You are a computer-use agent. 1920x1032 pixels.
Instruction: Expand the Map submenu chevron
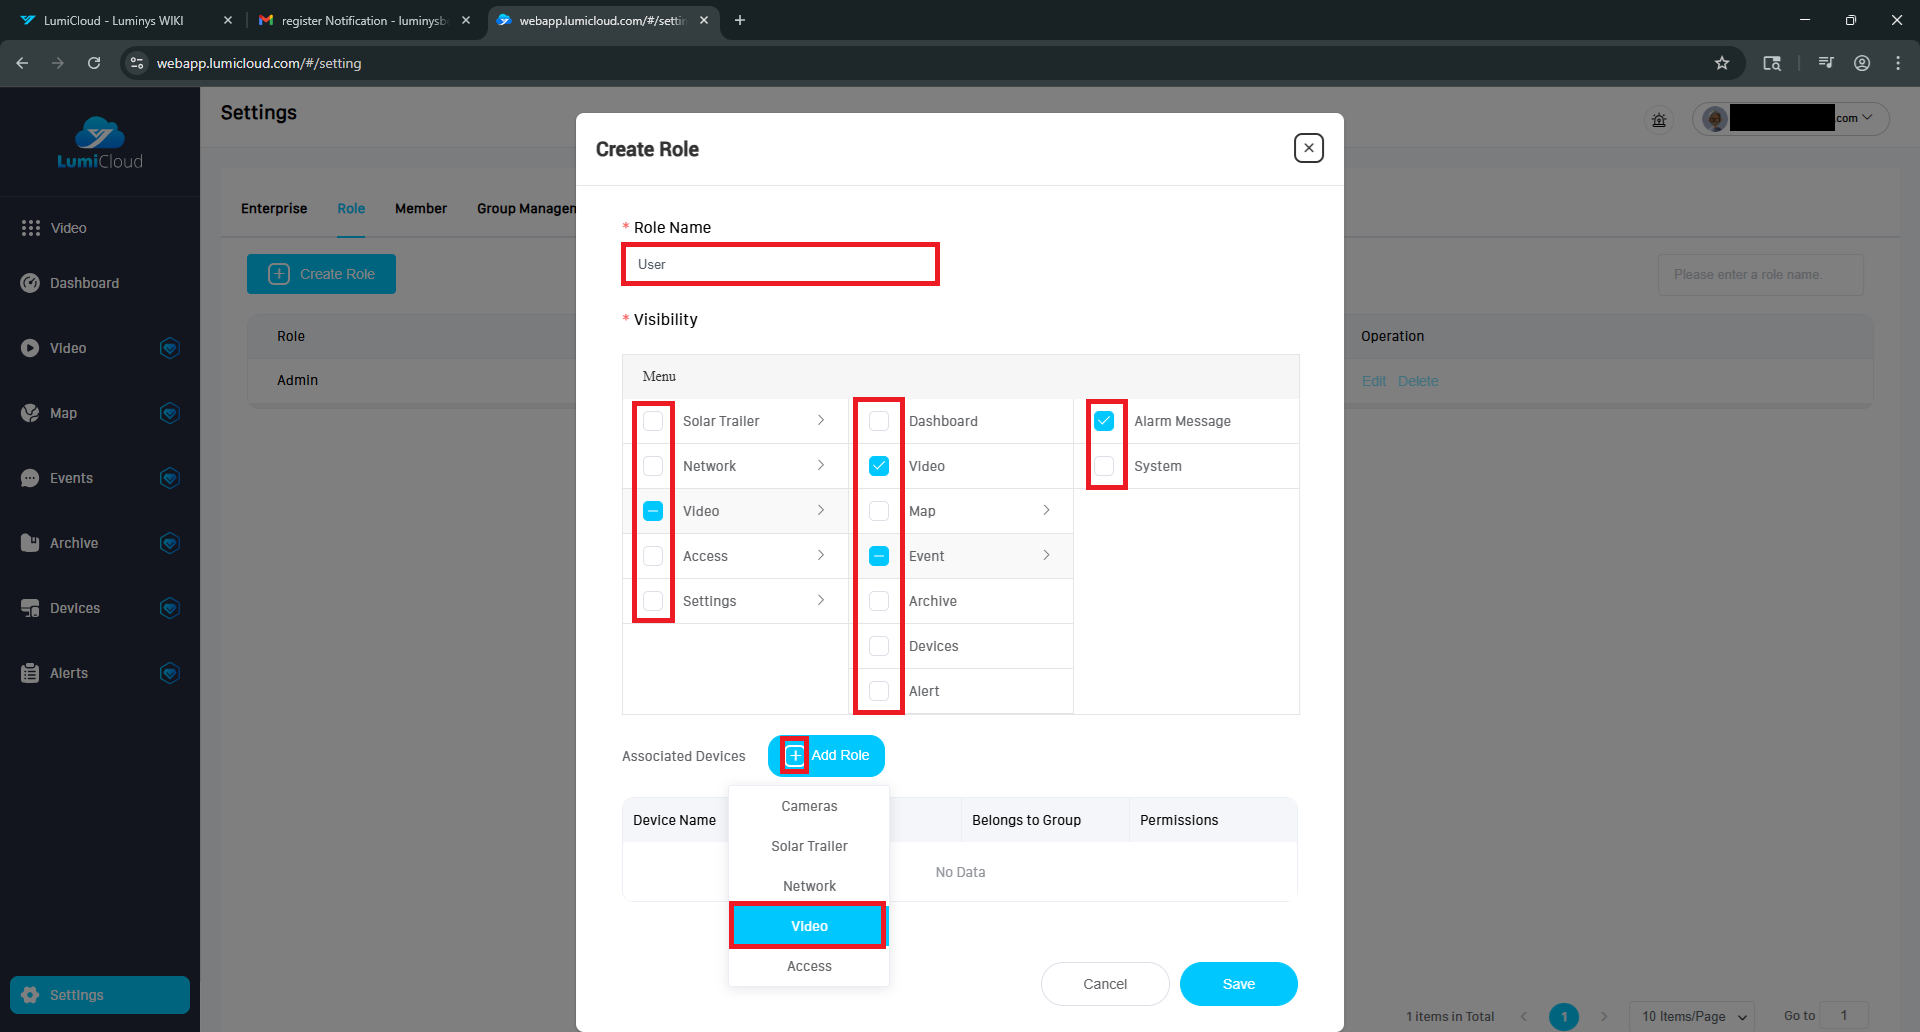click(1046, 511)
